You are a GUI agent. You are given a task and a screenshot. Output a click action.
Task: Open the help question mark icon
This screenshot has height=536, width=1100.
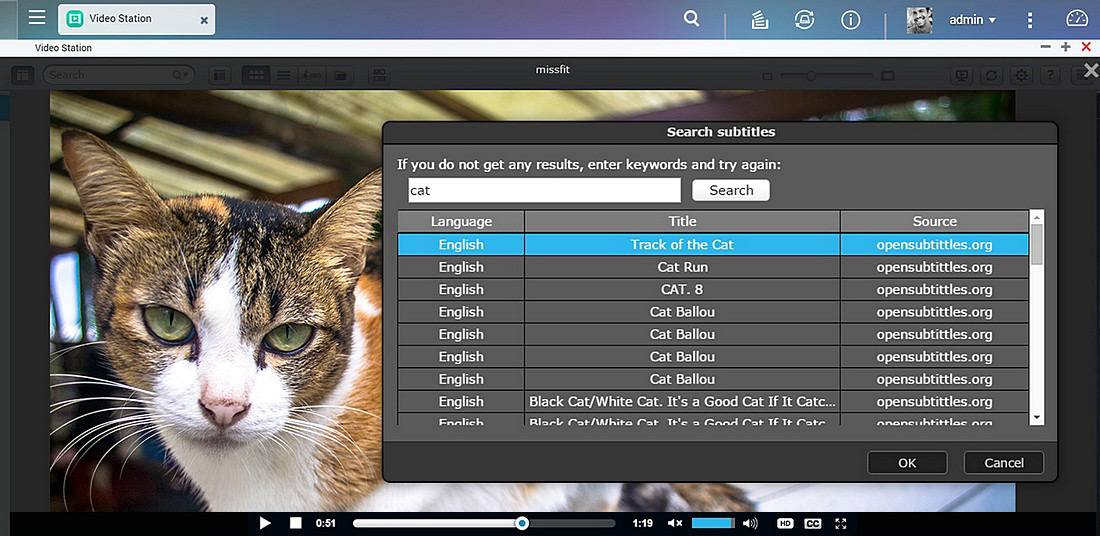tap(1050, 75)
